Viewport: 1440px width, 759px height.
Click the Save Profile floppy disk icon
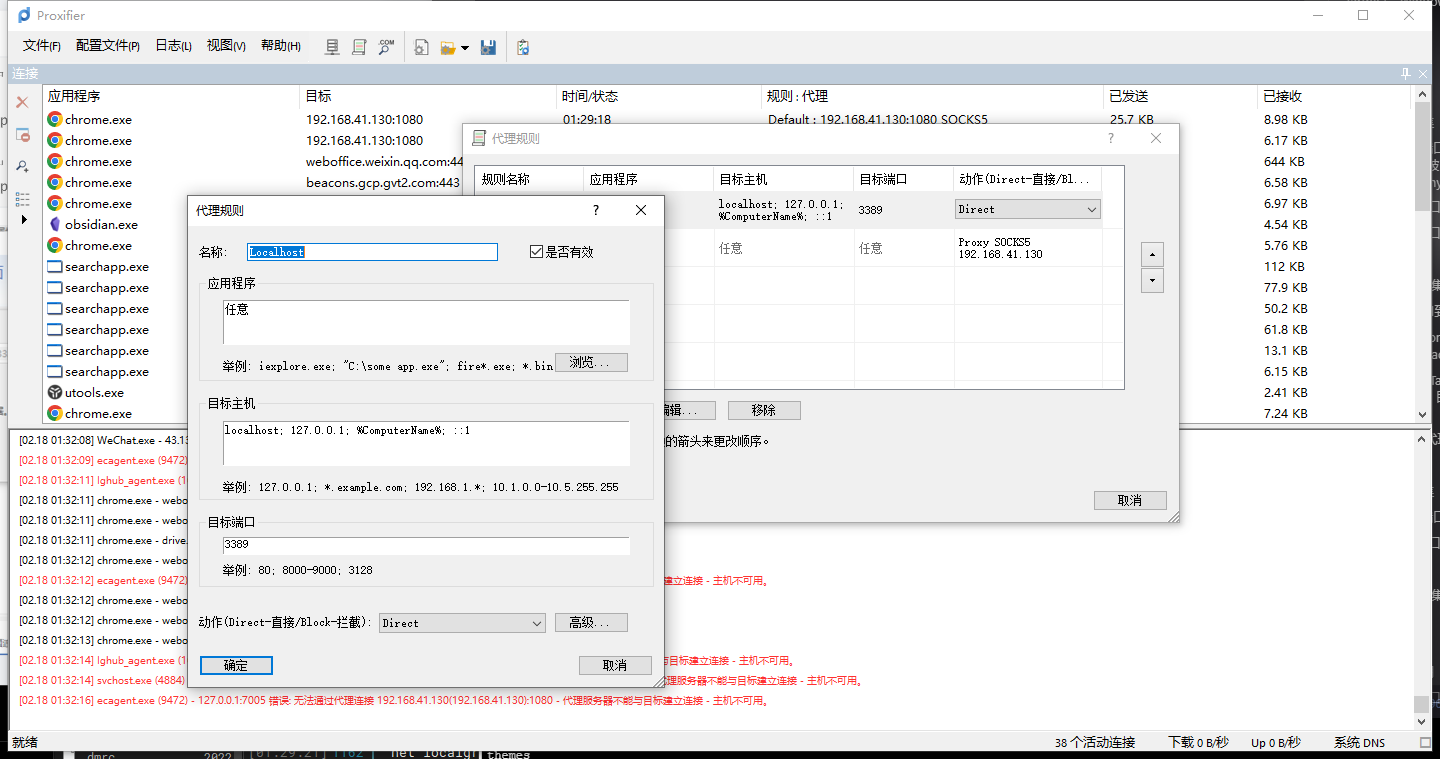(x=489, y=47)
